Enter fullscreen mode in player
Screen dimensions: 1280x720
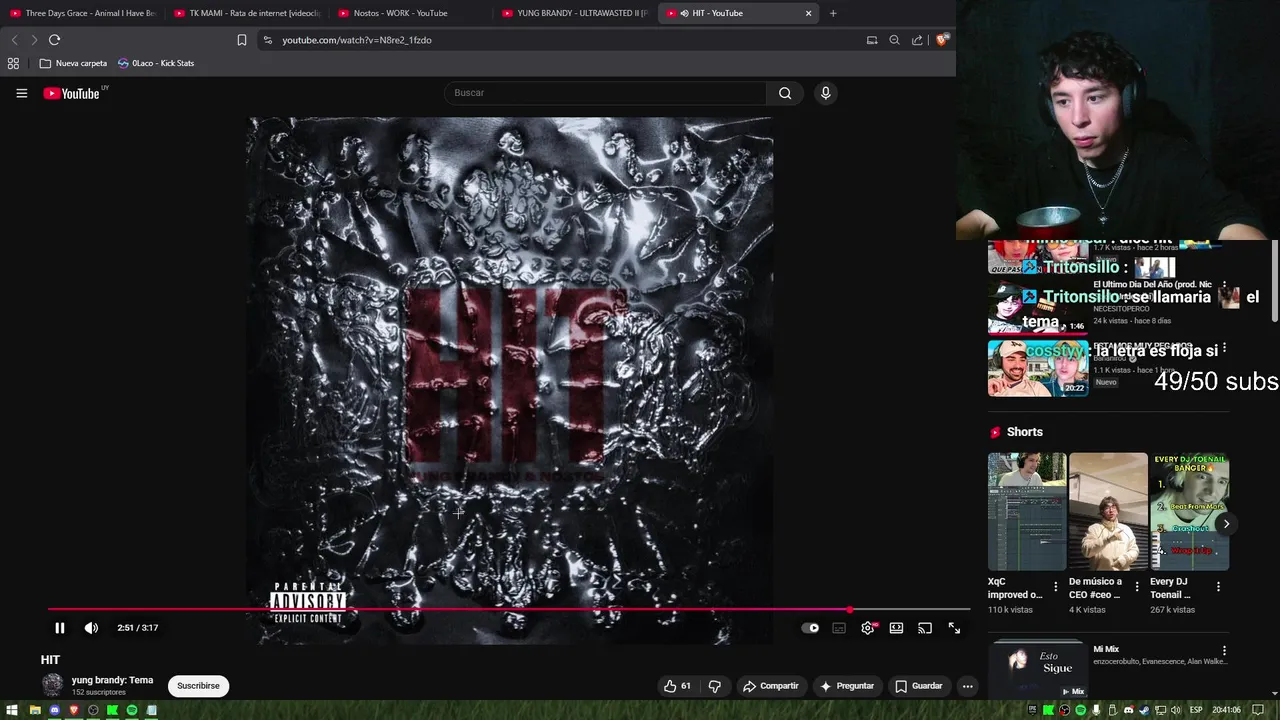954,628
